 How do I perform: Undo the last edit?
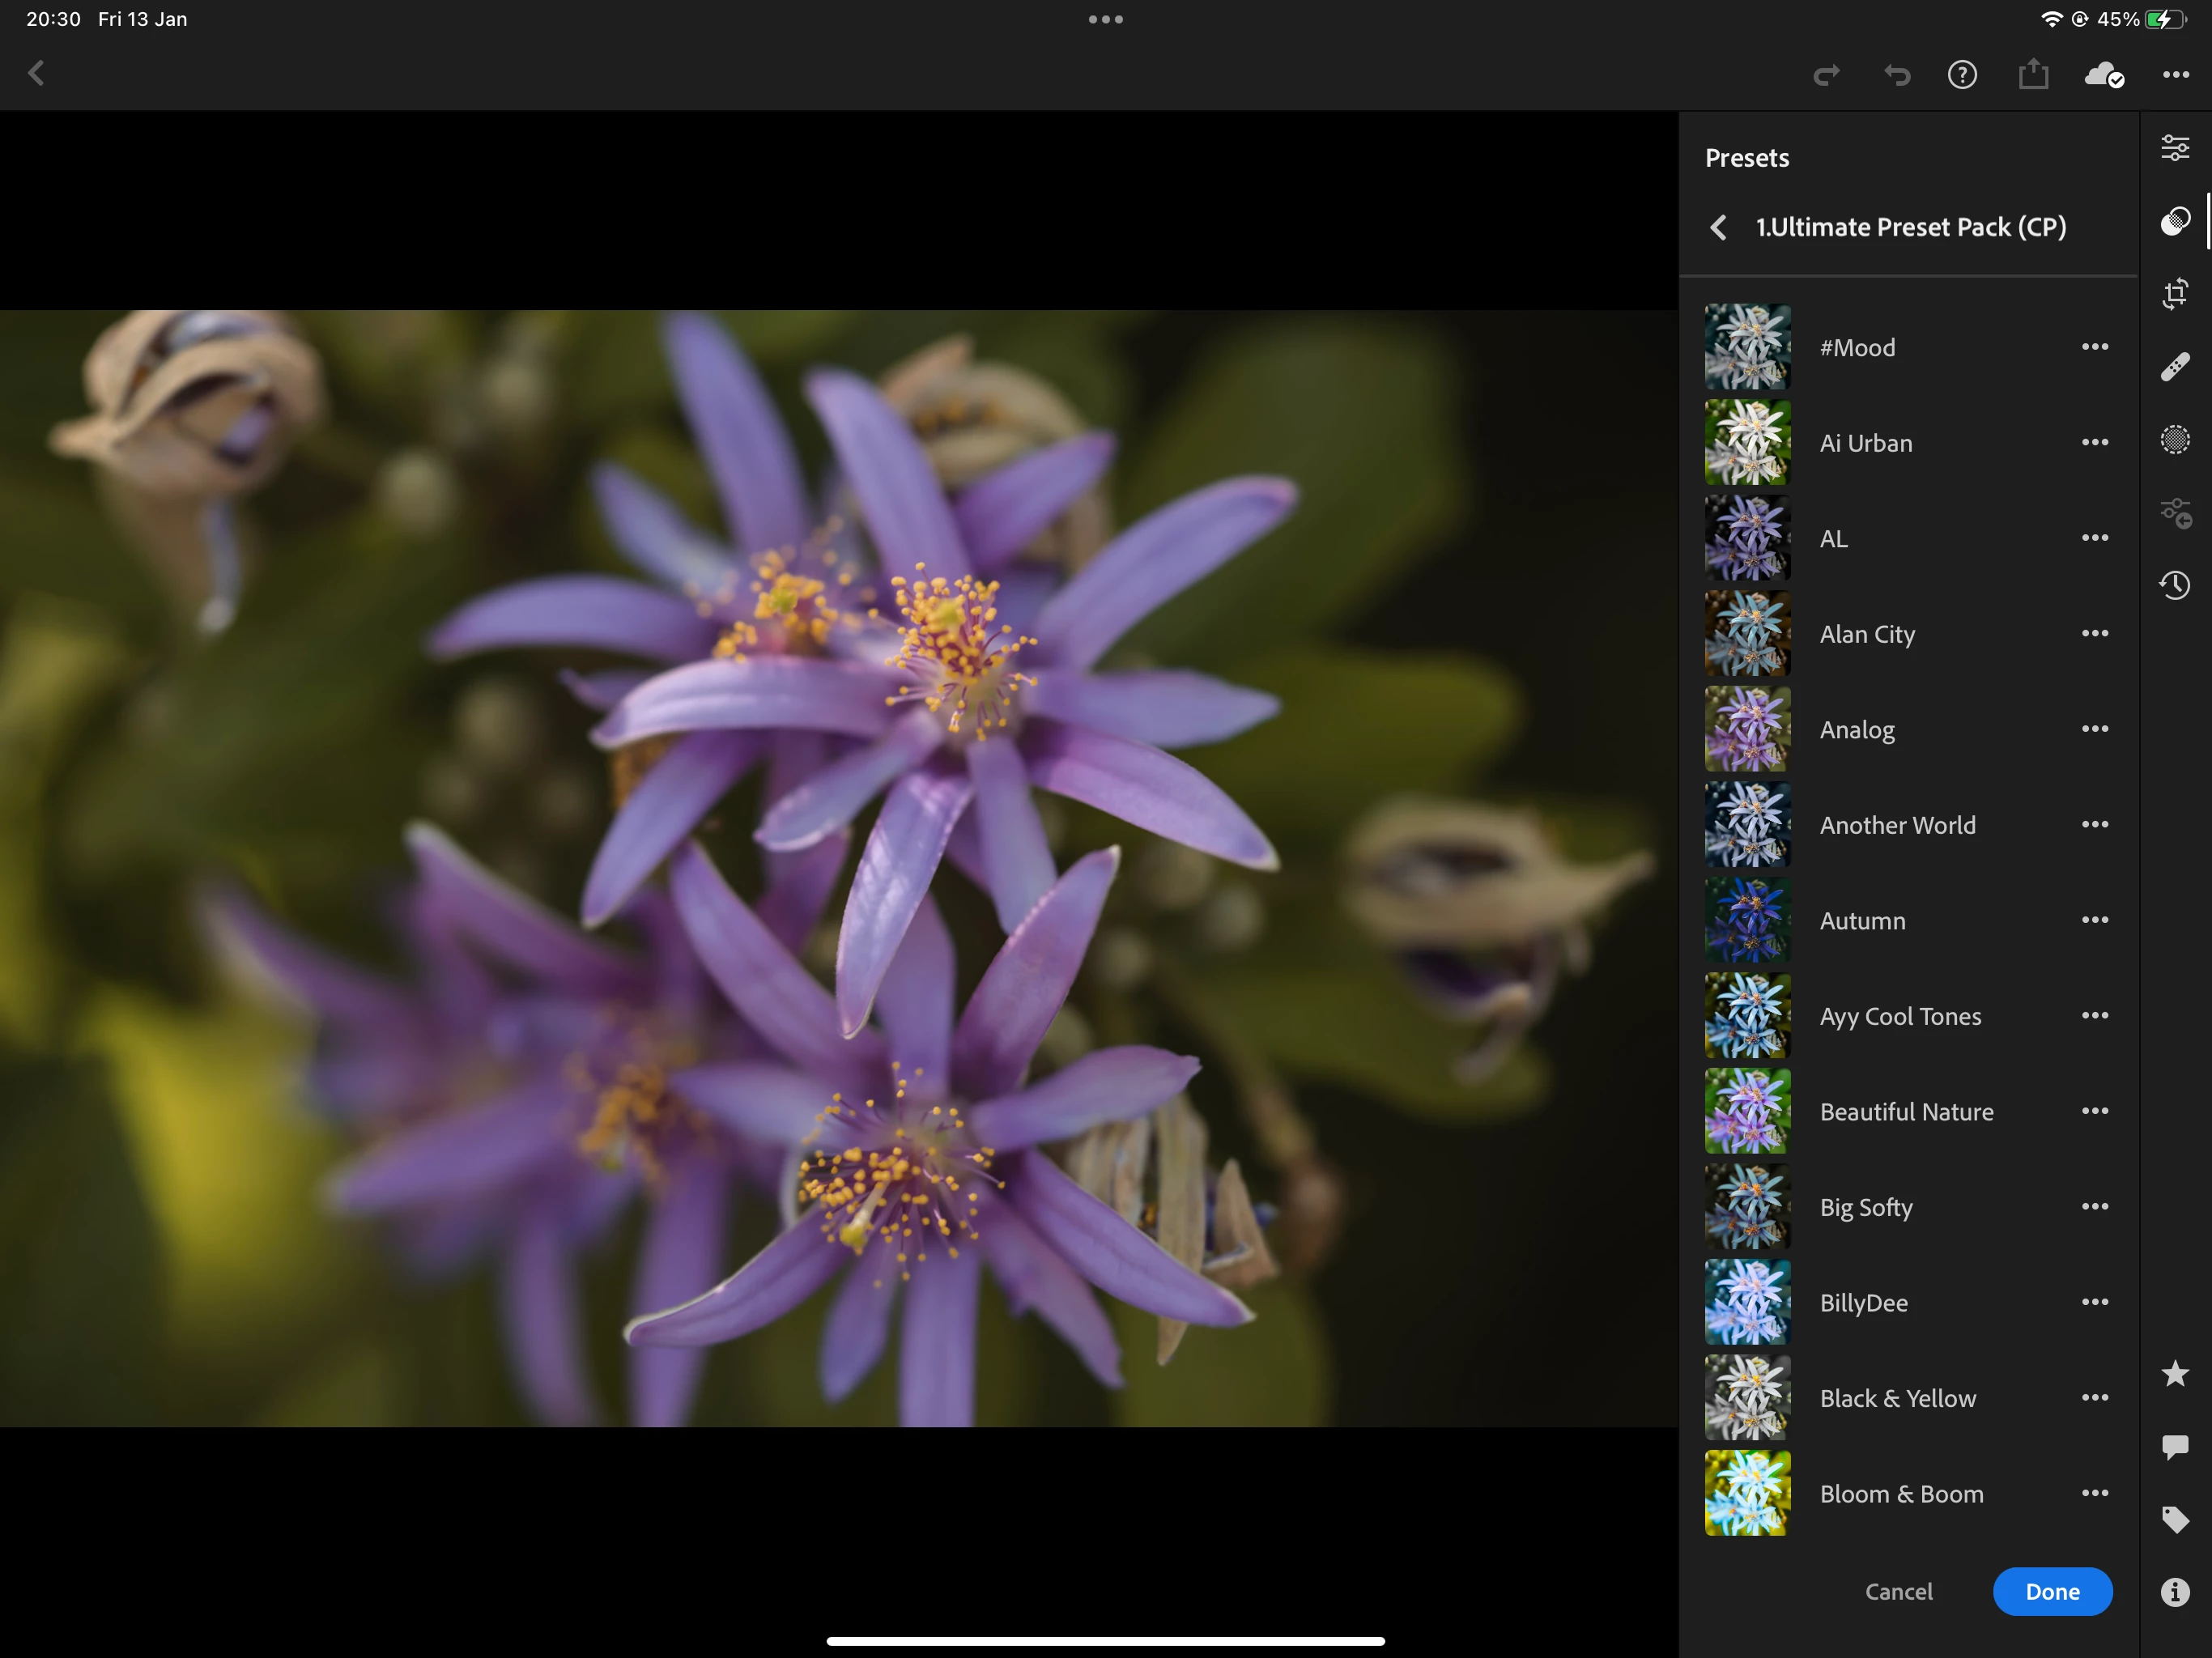[x=1896, y=75]
